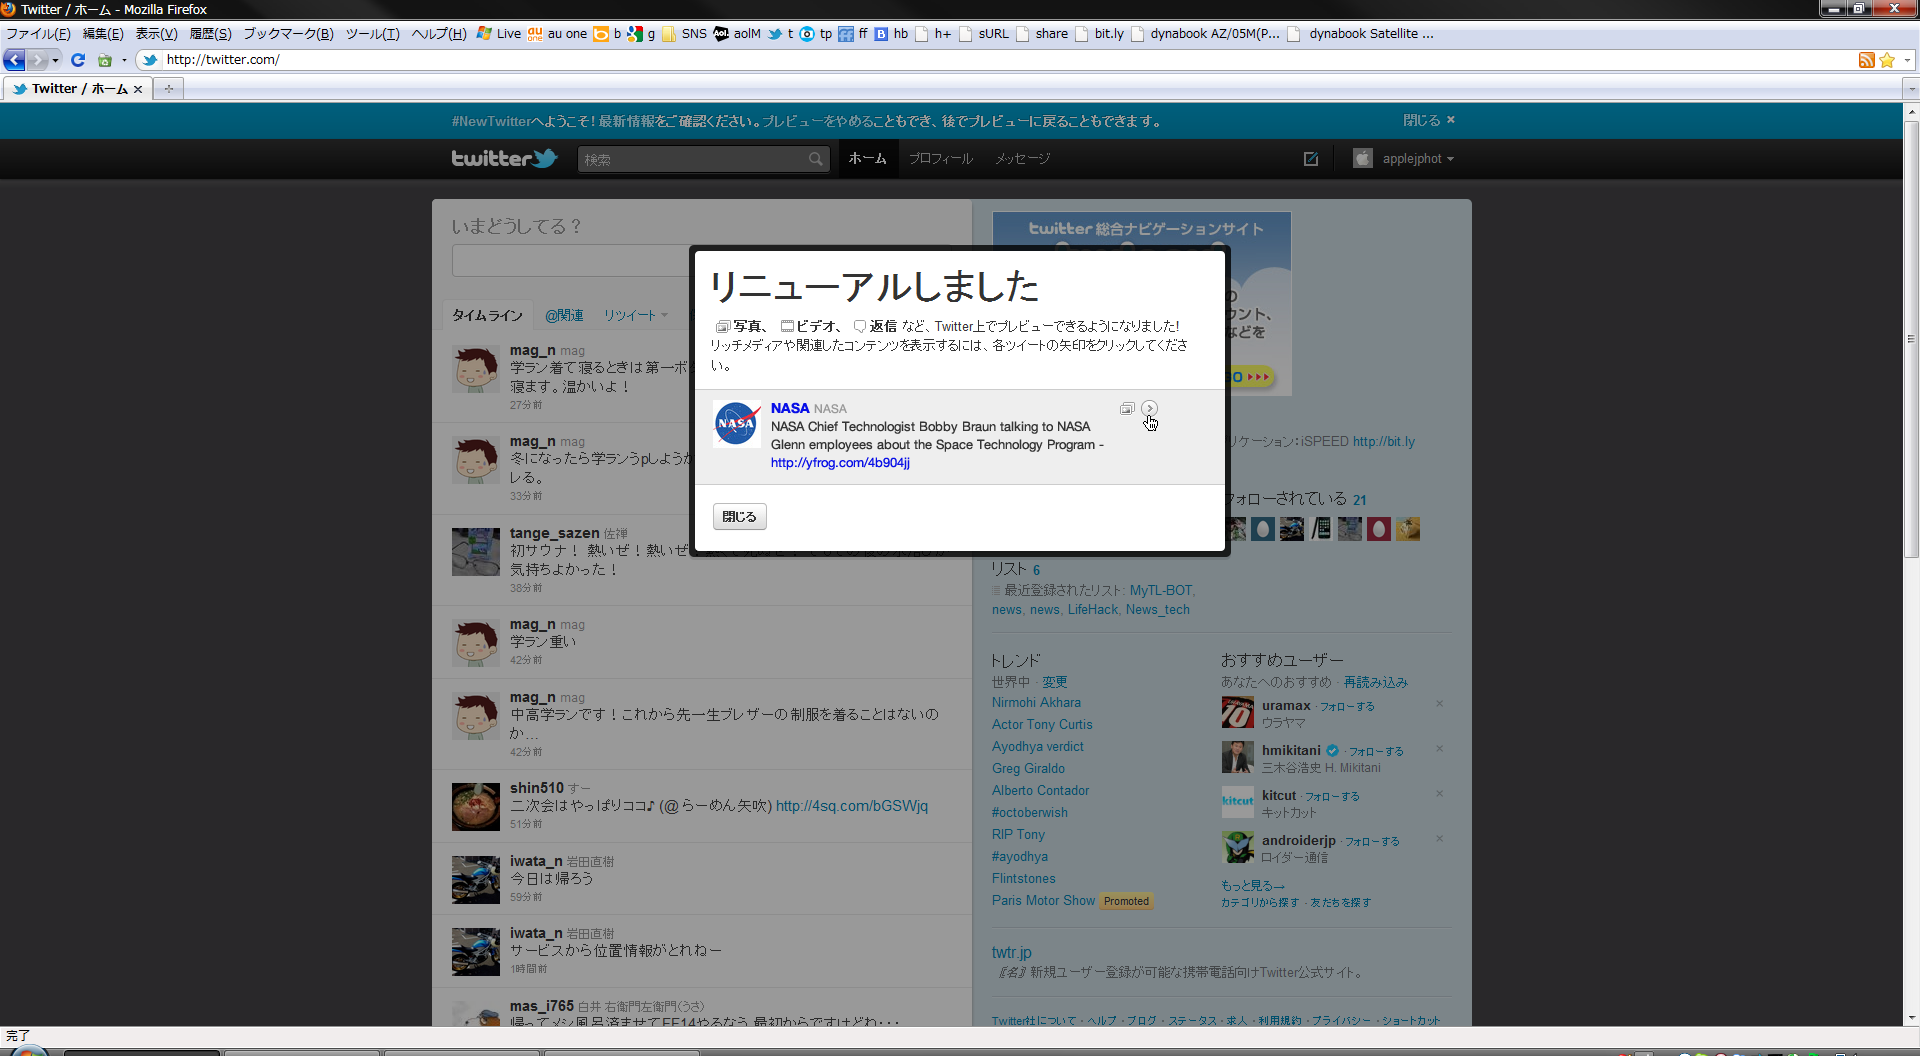
Task: Click the Twitter logo in the header
Action: (x=504, y=158)
